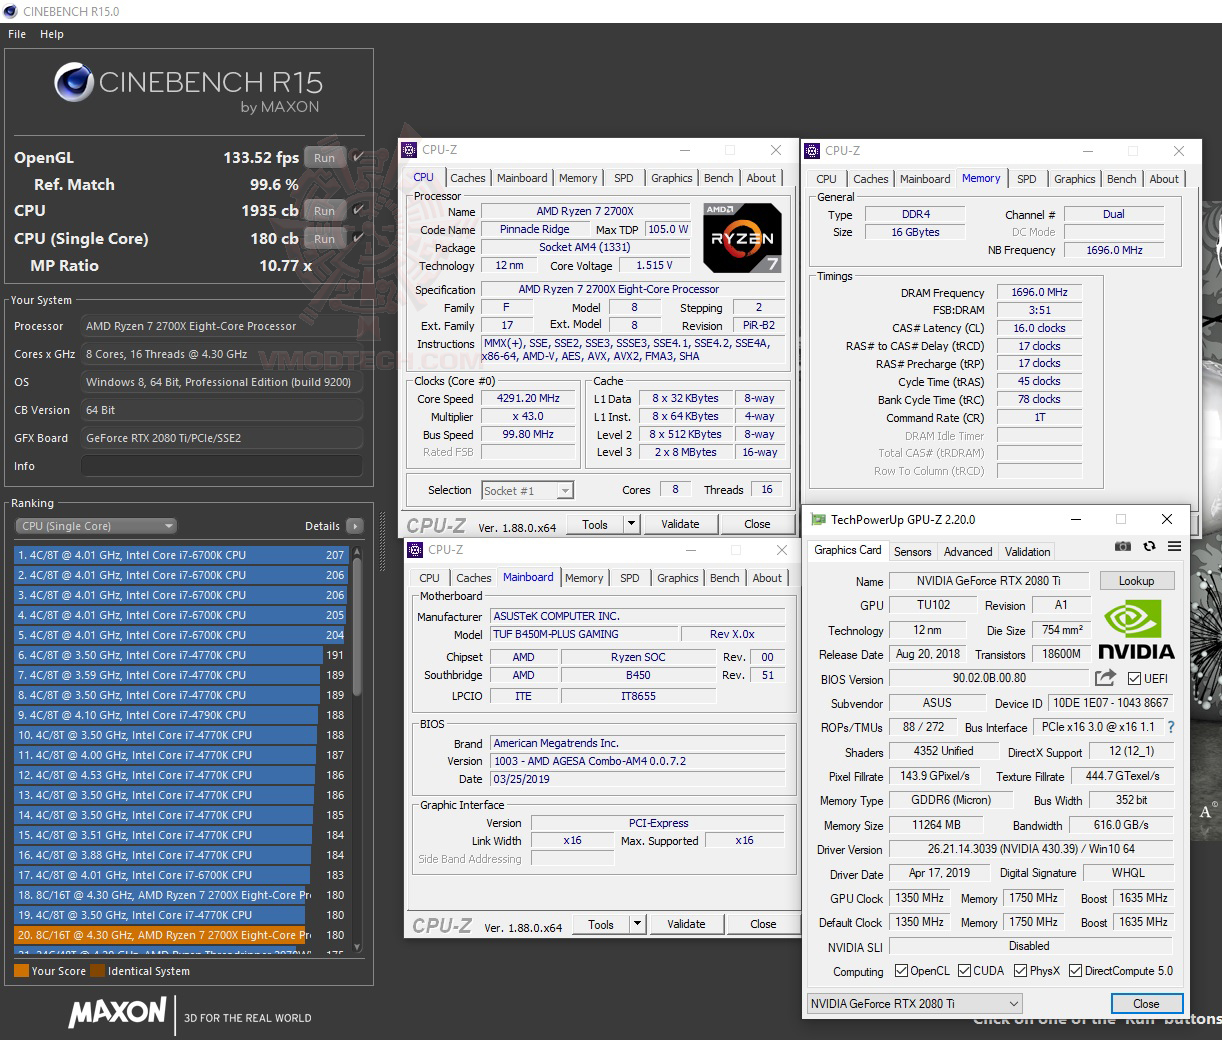Click the NVIDIA logo in GPU-Z

pyautogui.click(x=1136, y=631)
